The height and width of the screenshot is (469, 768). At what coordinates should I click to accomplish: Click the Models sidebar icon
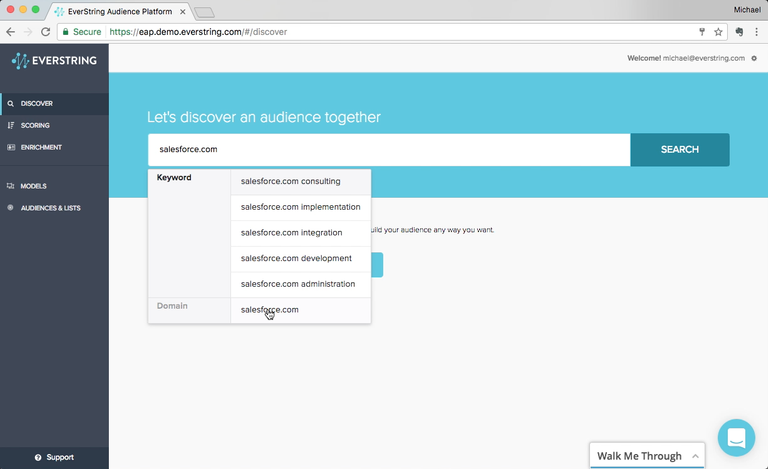pos(10,186)
